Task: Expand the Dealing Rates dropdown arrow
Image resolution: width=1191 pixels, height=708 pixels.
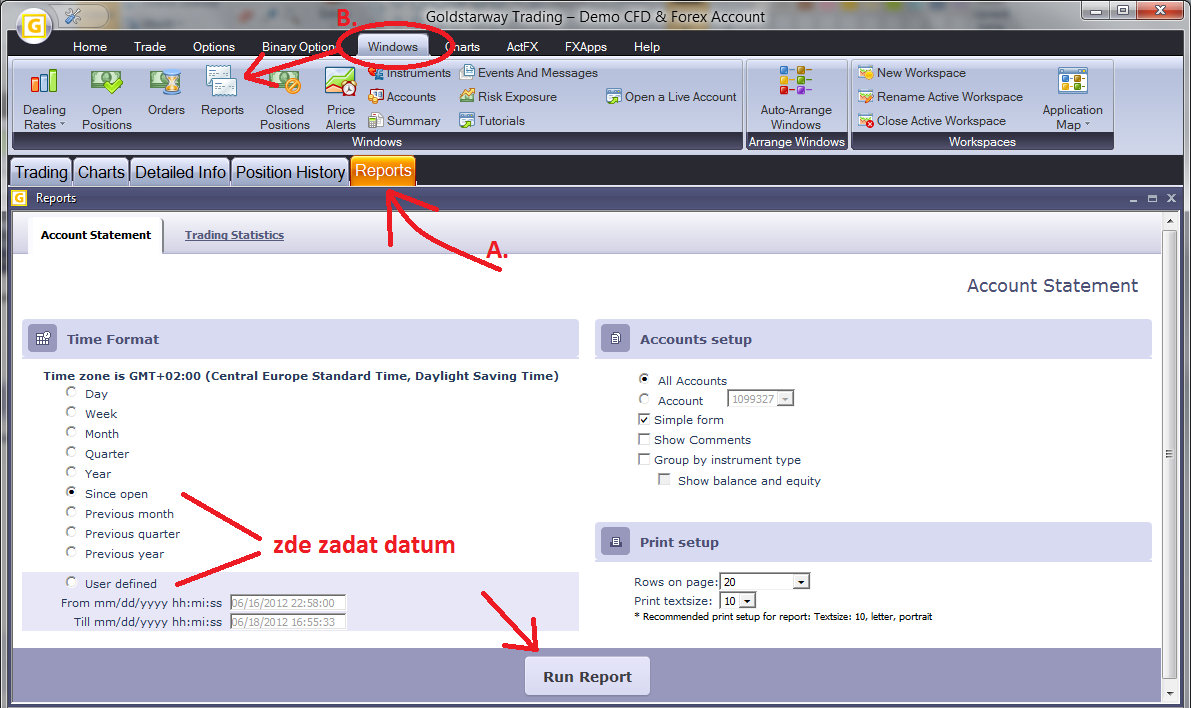Action: pyautogui.click(x=62, y=125)
